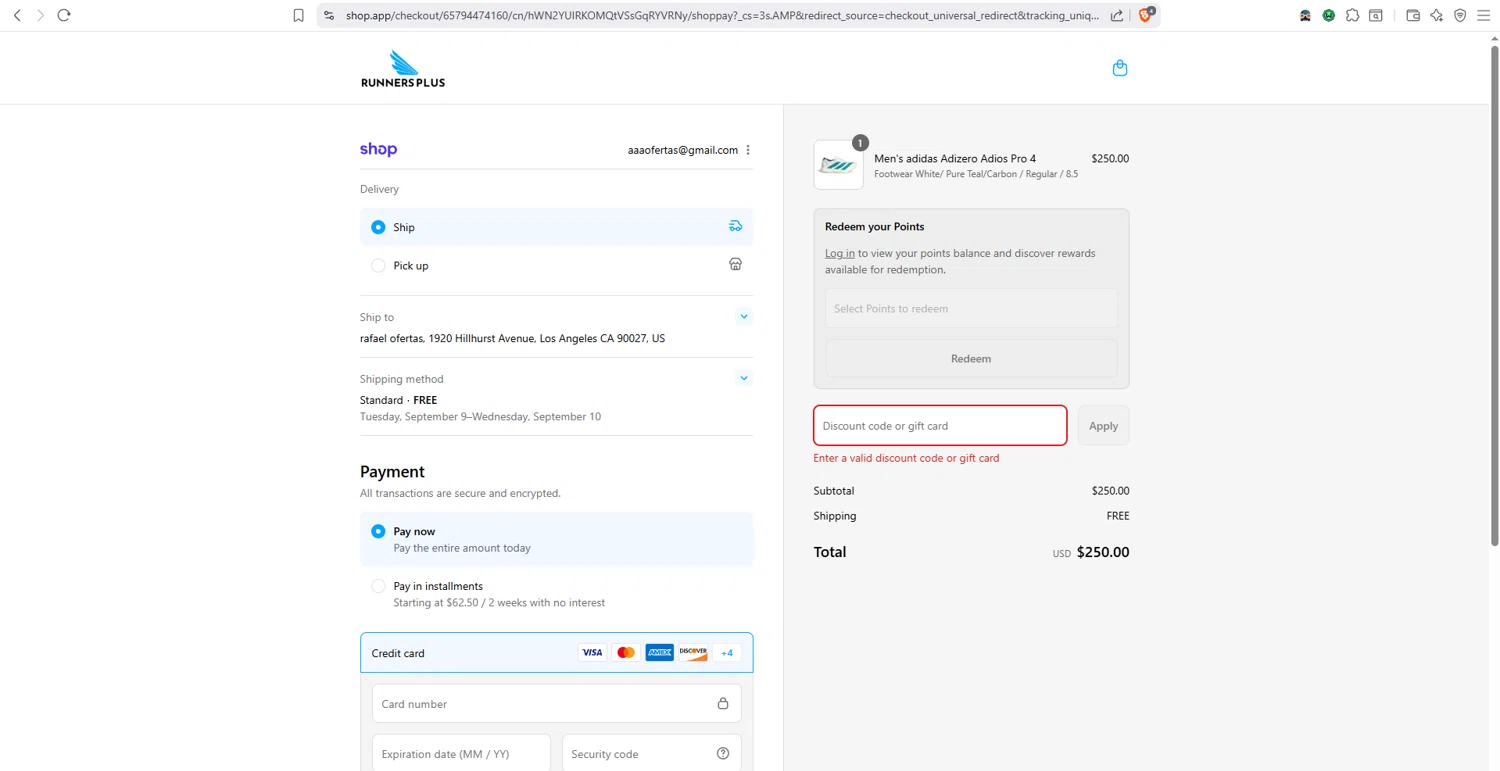Show the +4 more card types
The image size is (1500, 771).
point(727,652)
